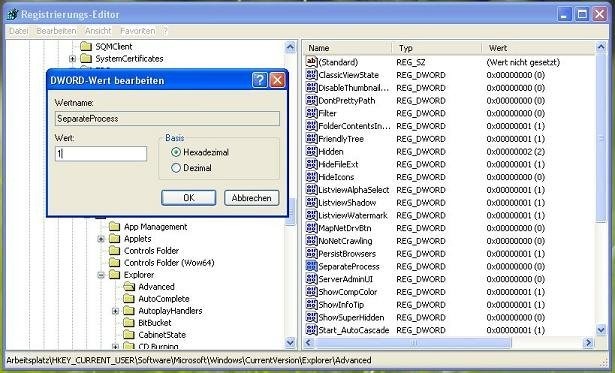Click the (Wert nicht gesetzt) cell

[x=523, y=62]
